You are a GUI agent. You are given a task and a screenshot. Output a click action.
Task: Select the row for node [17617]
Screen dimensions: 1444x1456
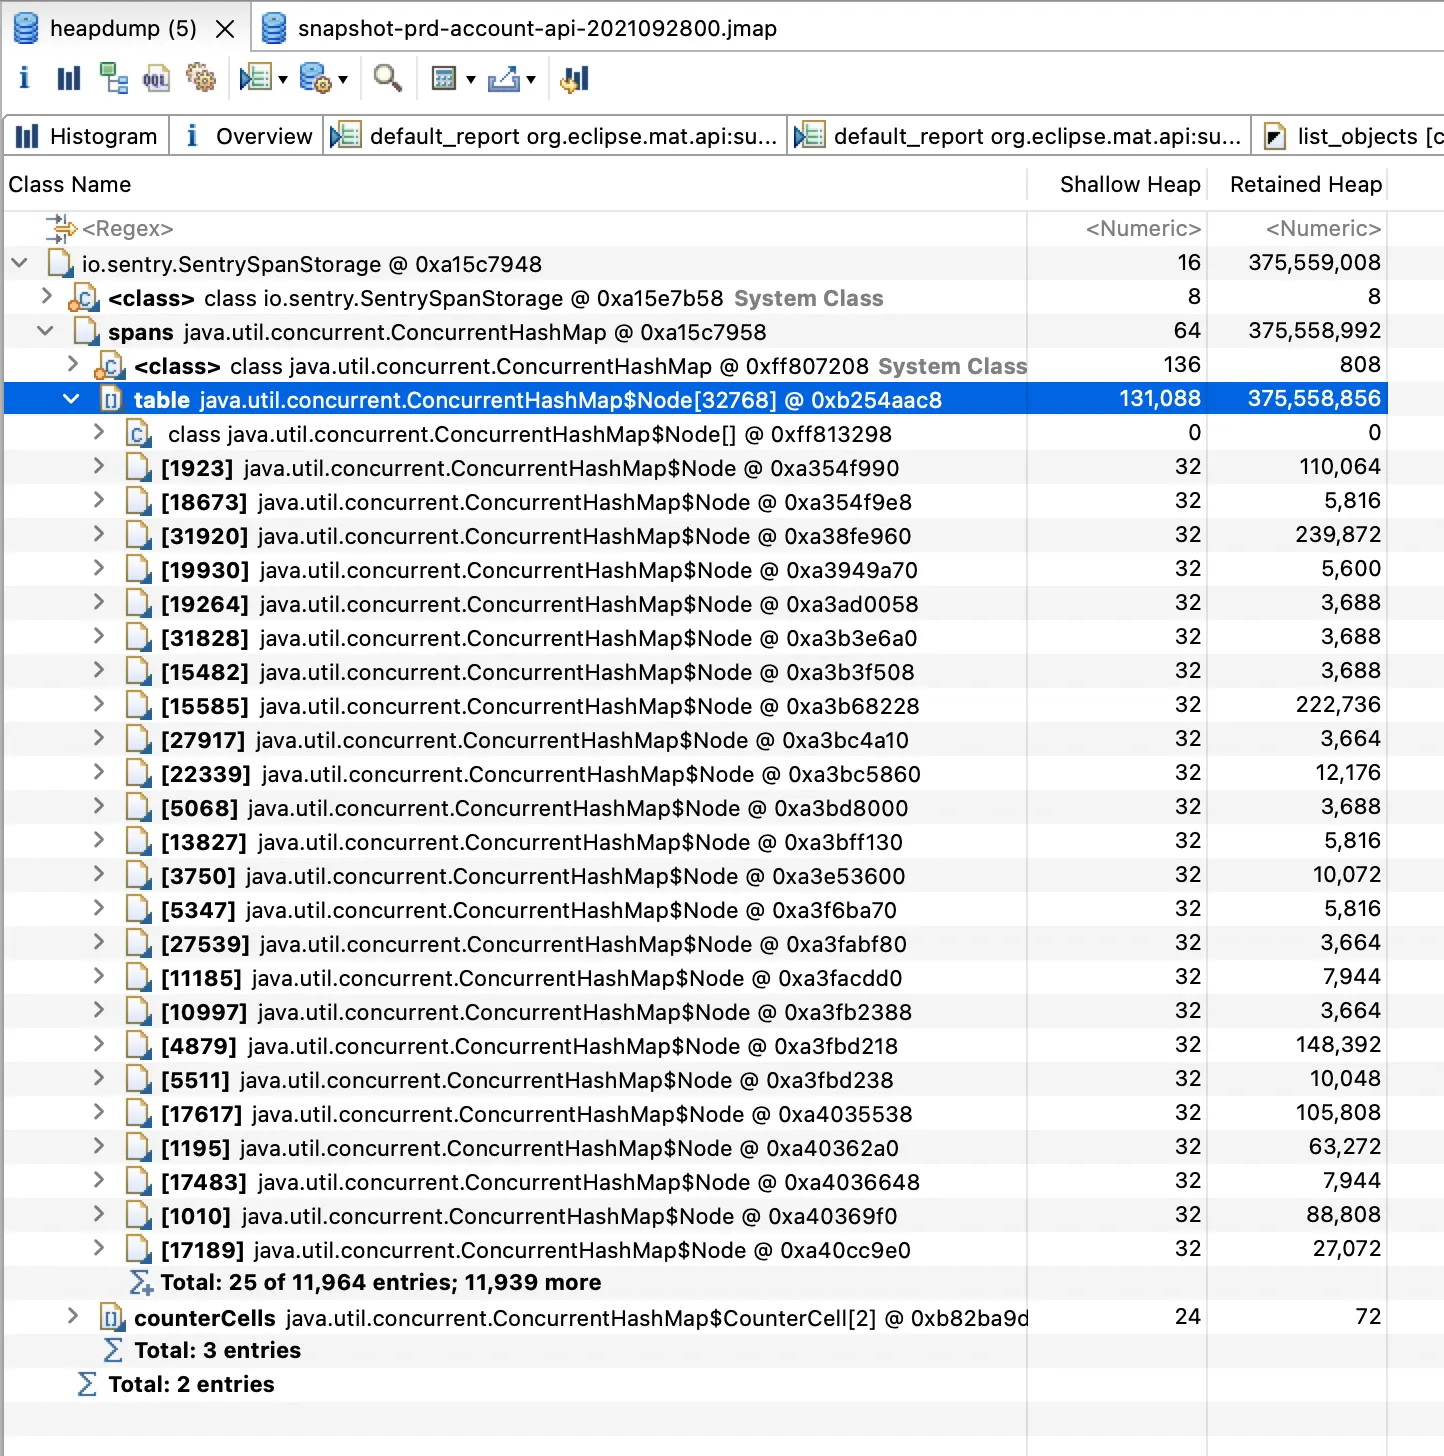(695, 1114)
